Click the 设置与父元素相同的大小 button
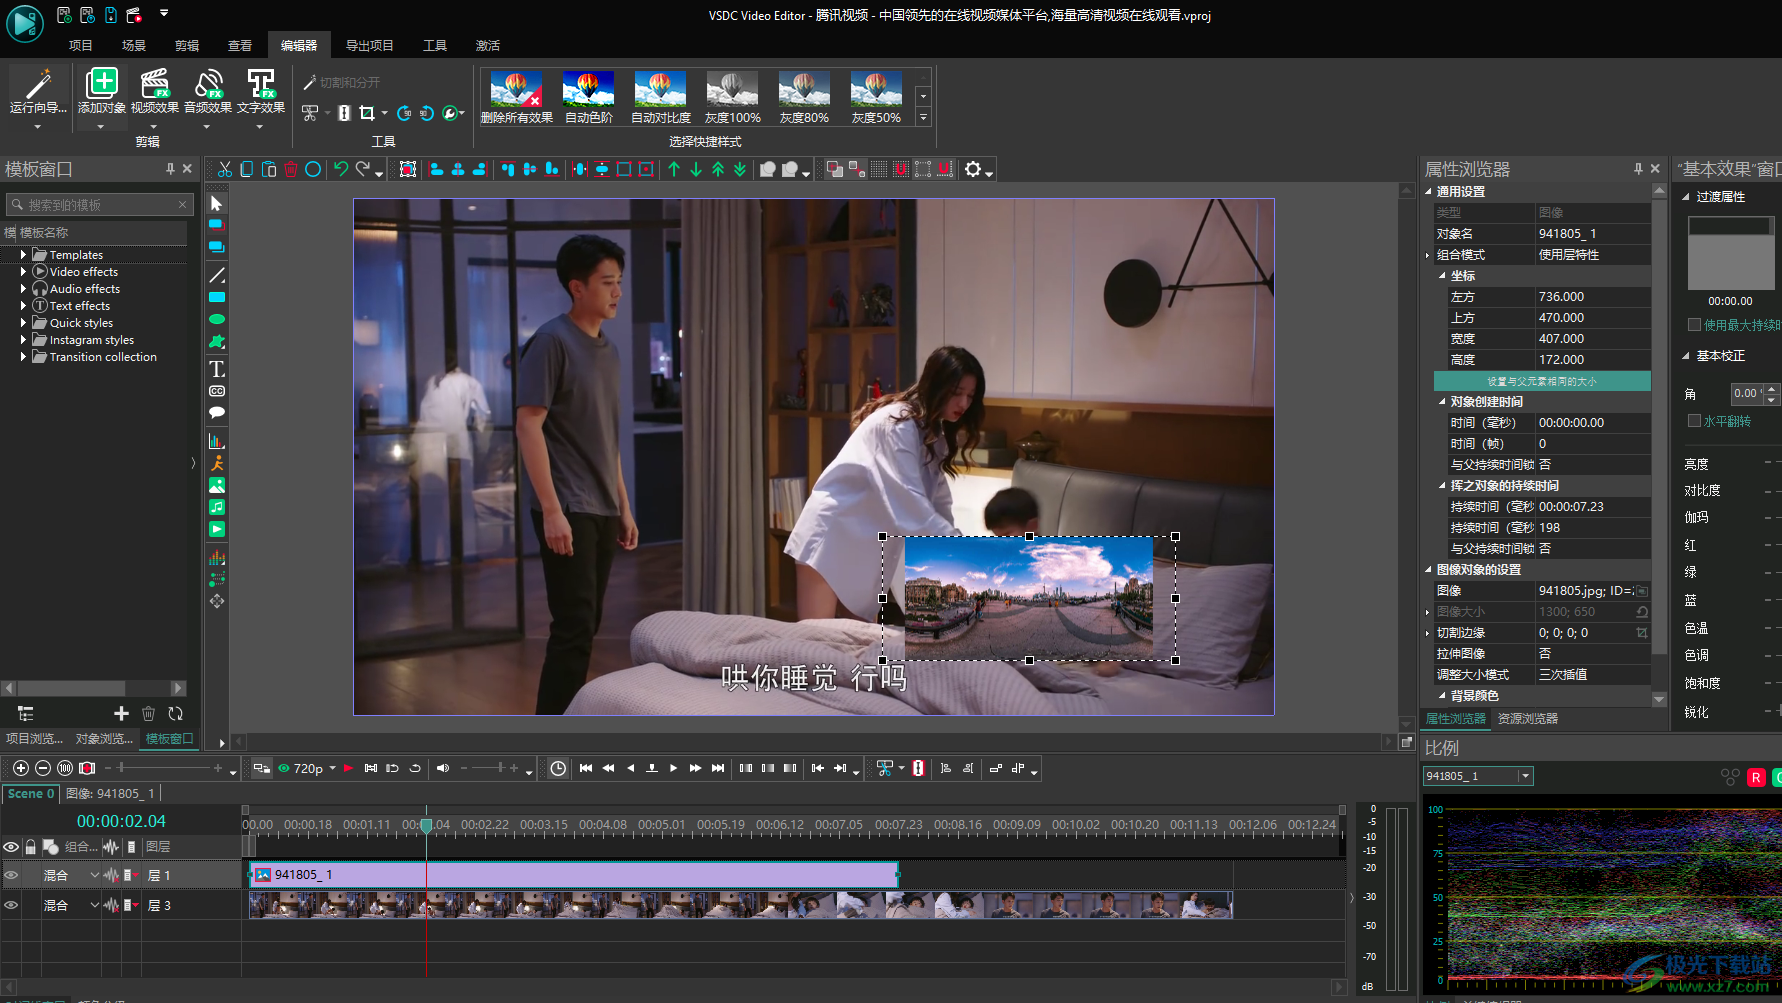 (x=1541, y=381)
